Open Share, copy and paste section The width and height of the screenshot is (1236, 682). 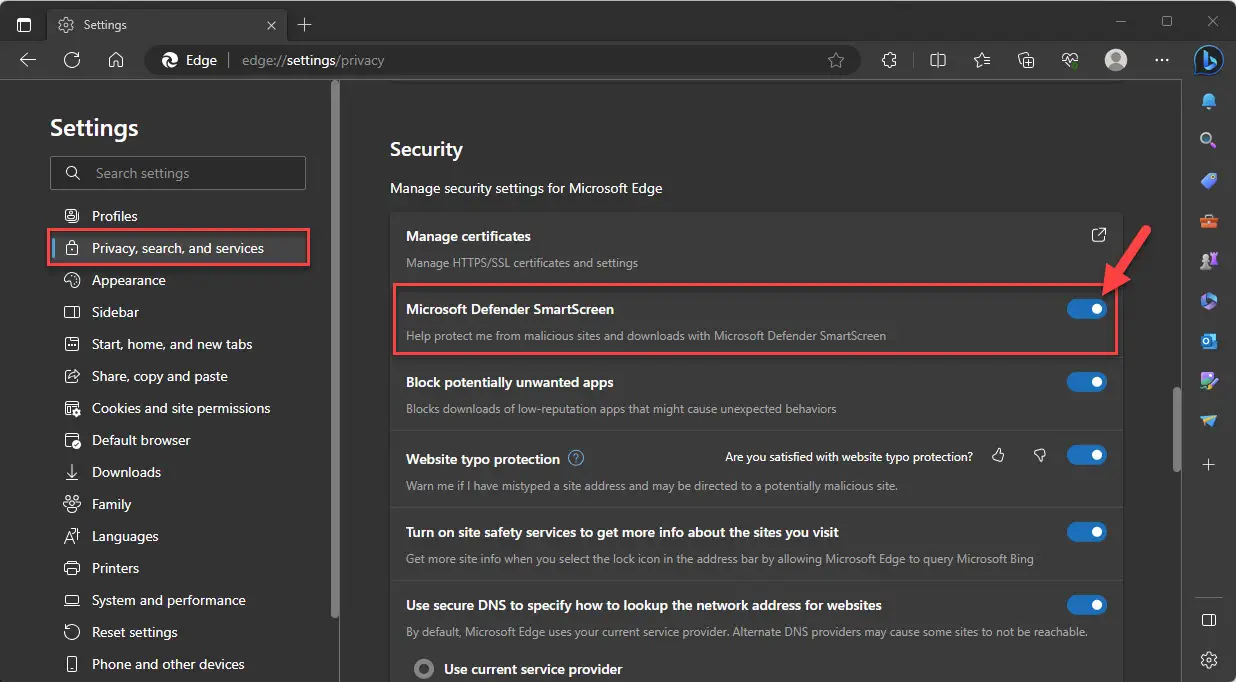pyautogui.click(x=178, y=376)
